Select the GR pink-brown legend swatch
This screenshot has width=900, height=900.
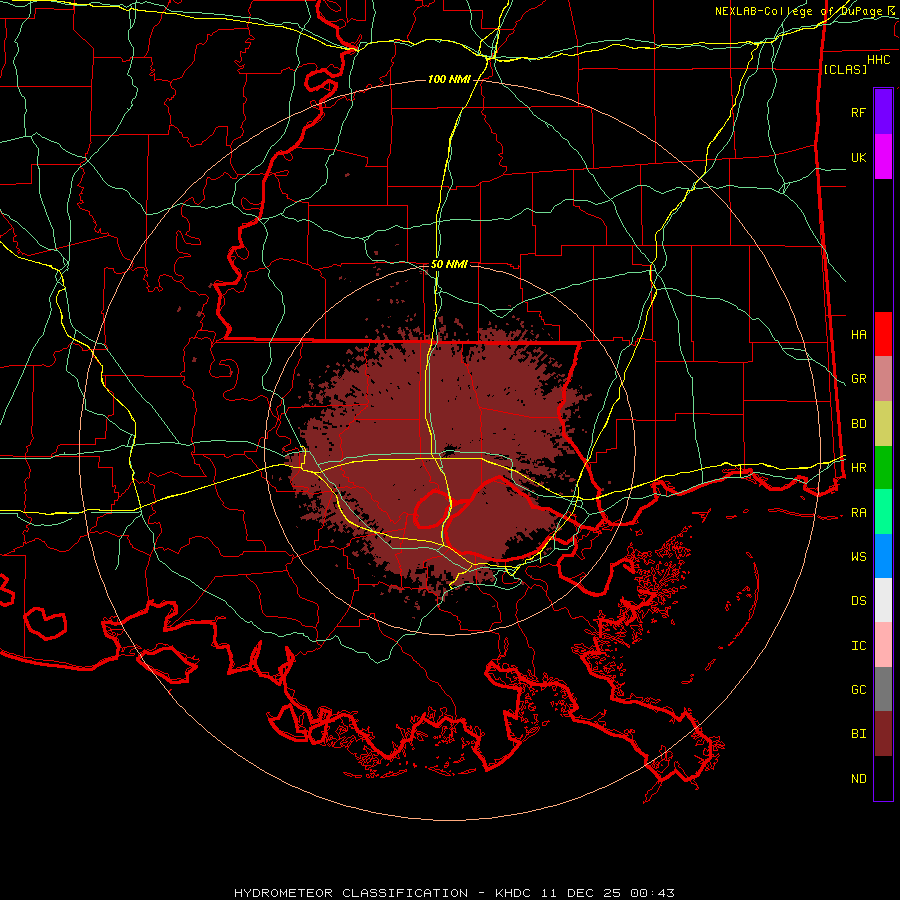click(x=883, y=379)
